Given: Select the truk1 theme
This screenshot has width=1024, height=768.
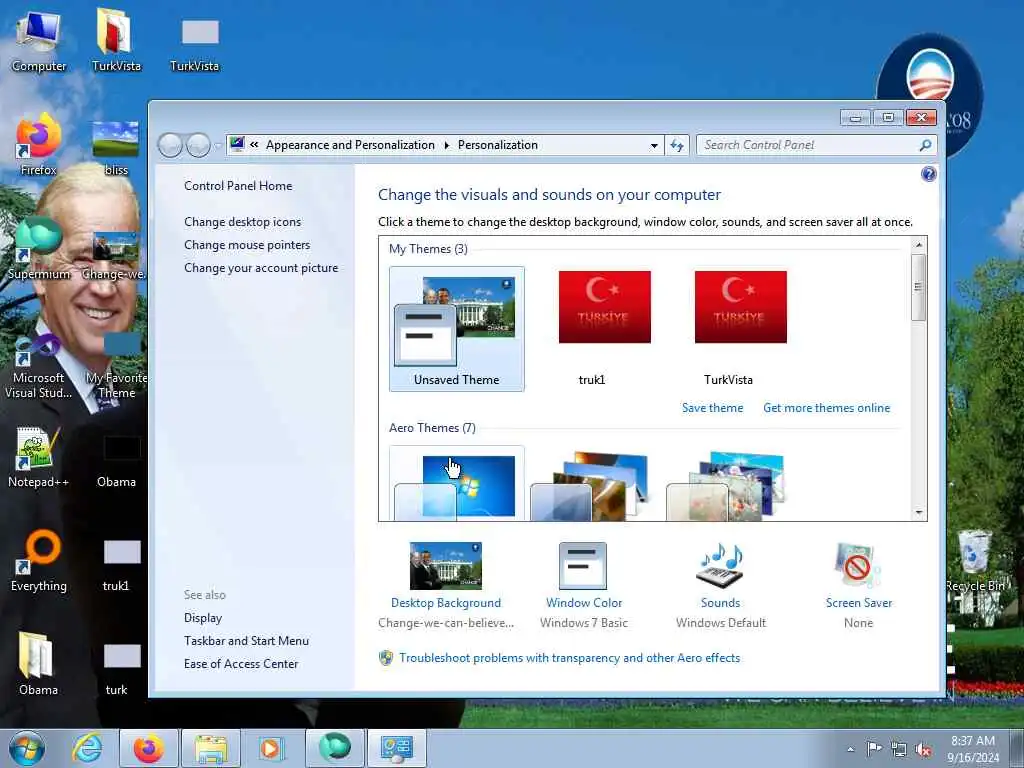Looking at the screenshot, I should coord(604,329).
